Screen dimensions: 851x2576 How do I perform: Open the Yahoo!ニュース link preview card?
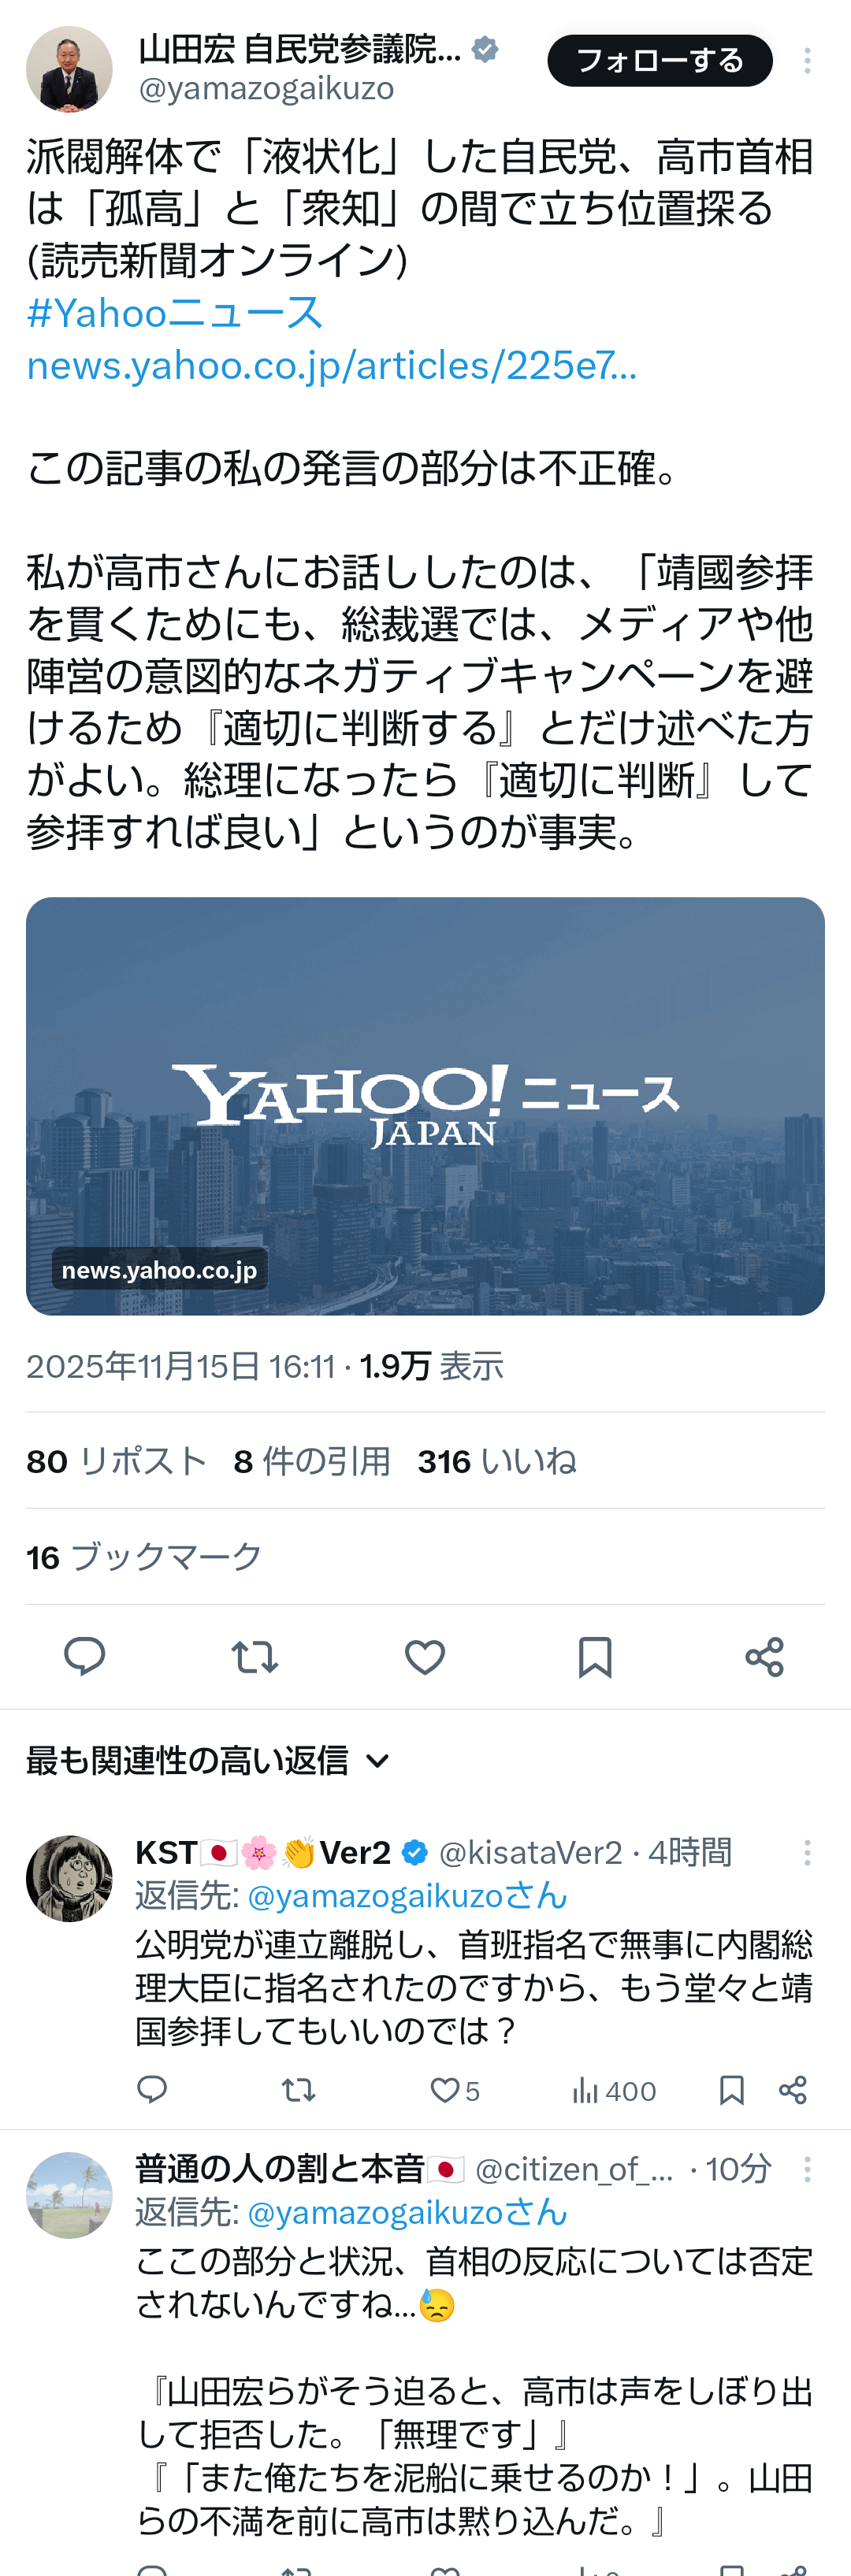425,1106
